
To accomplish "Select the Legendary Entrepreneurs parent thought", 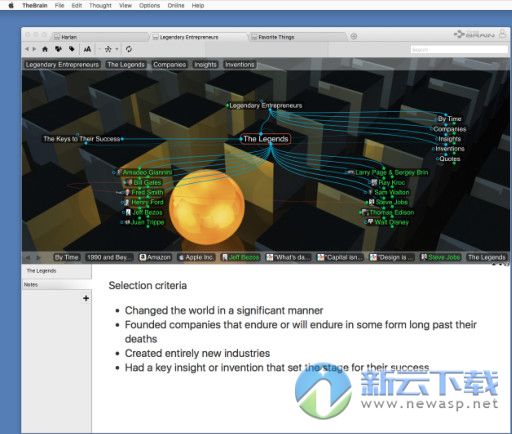I will [x=266, y=105].
